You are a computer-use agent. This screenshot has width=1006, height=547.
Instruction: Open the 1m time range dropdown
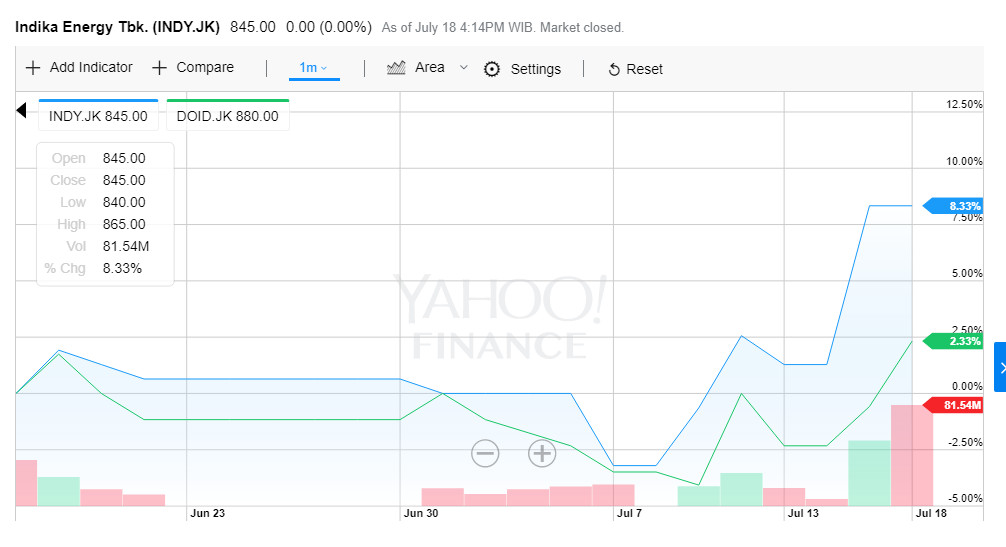(313, 68)
